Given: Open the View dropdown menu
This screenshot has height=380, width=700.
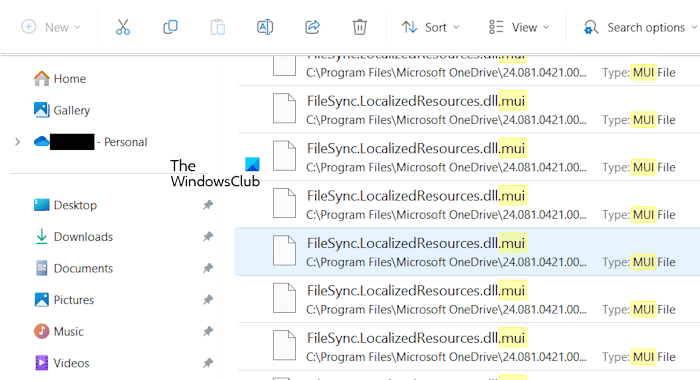Looking at the screenshot, I should 519,27.
